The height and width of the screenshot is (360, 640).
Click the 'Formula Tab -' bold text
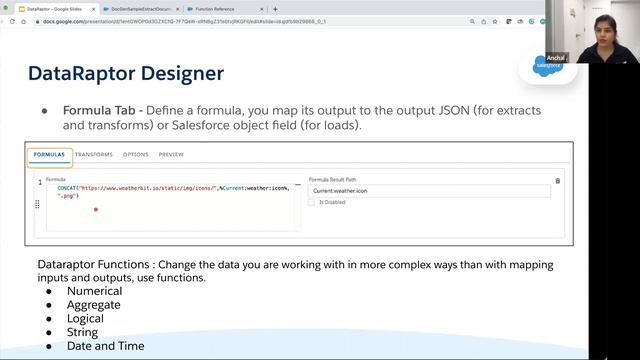(x=103, y=111)
